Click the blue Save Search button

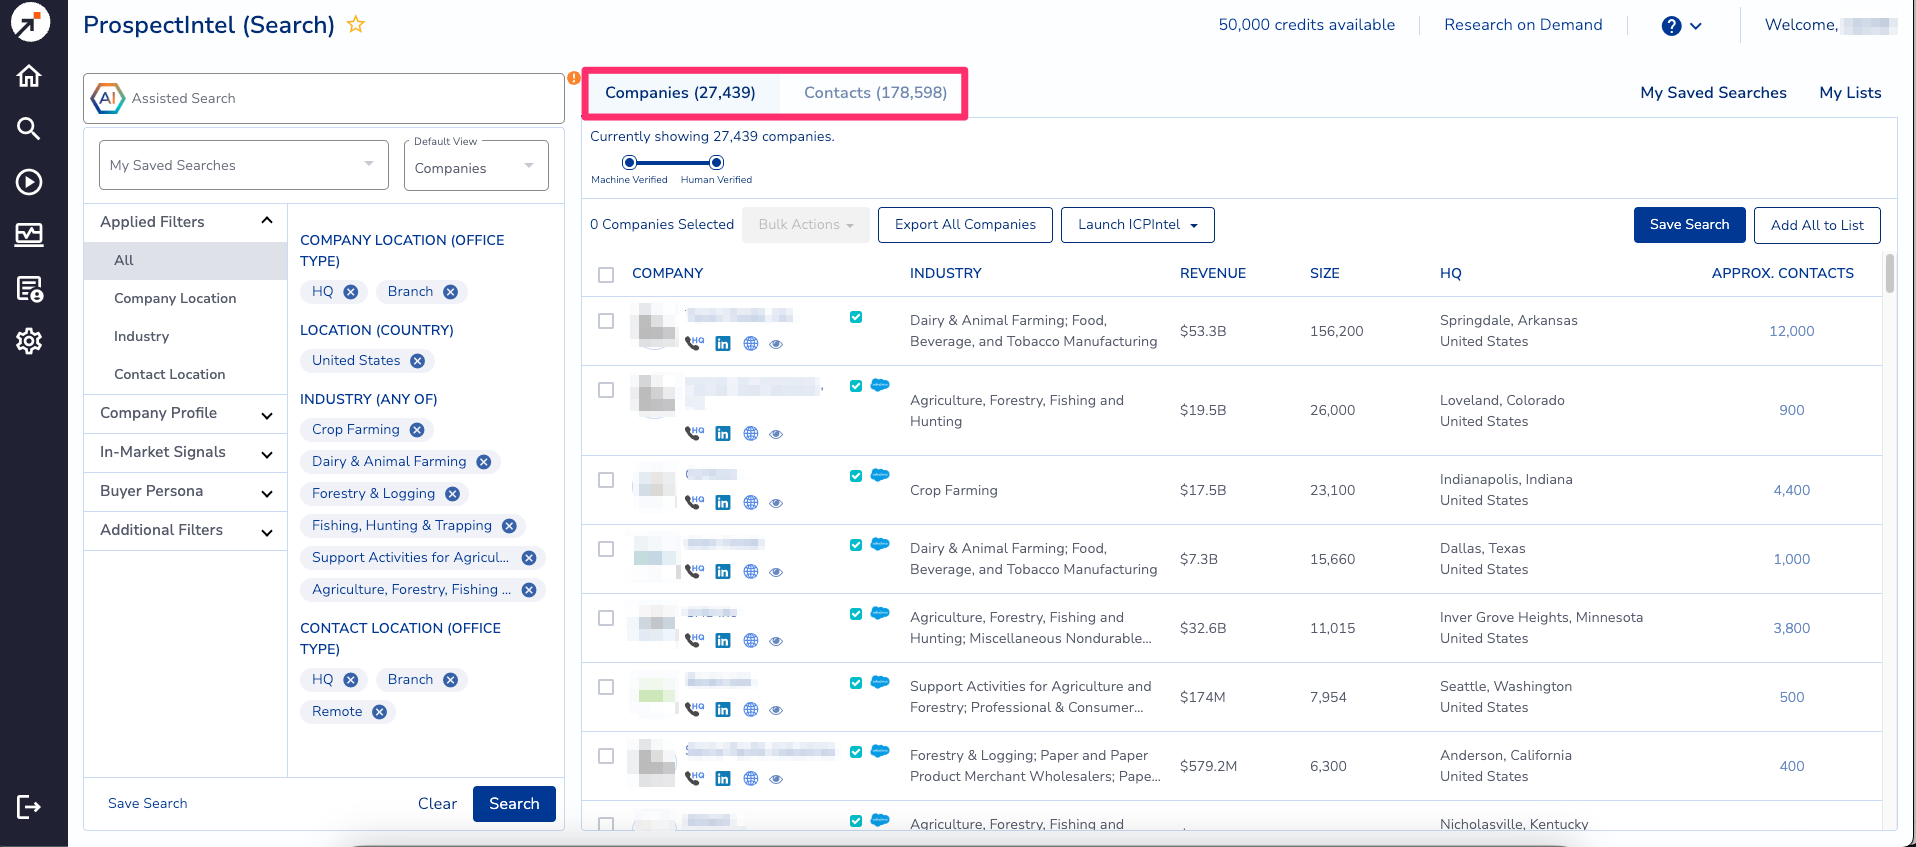click(1689, 225)
